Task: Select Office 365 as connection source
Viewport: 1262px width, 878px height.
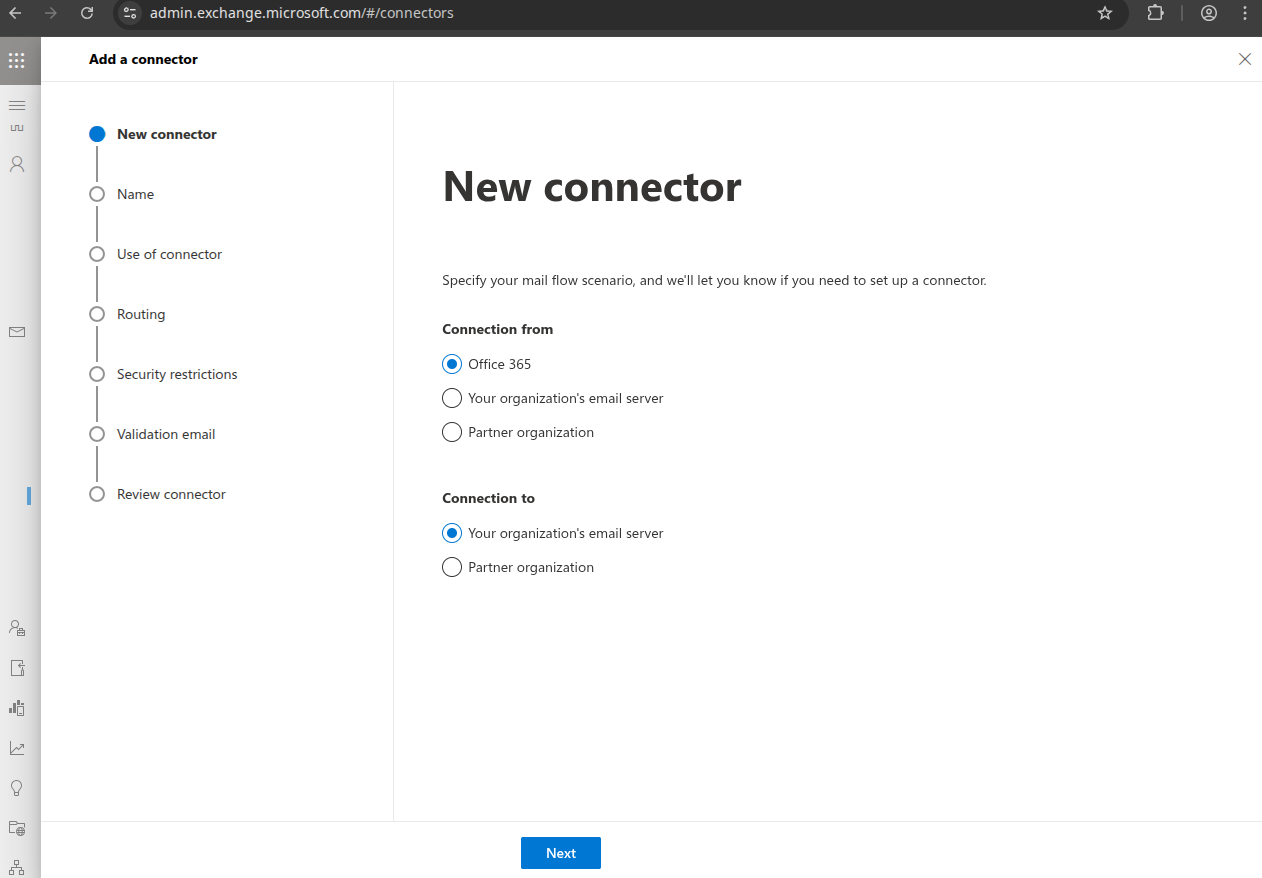Action: coord(452,364)
